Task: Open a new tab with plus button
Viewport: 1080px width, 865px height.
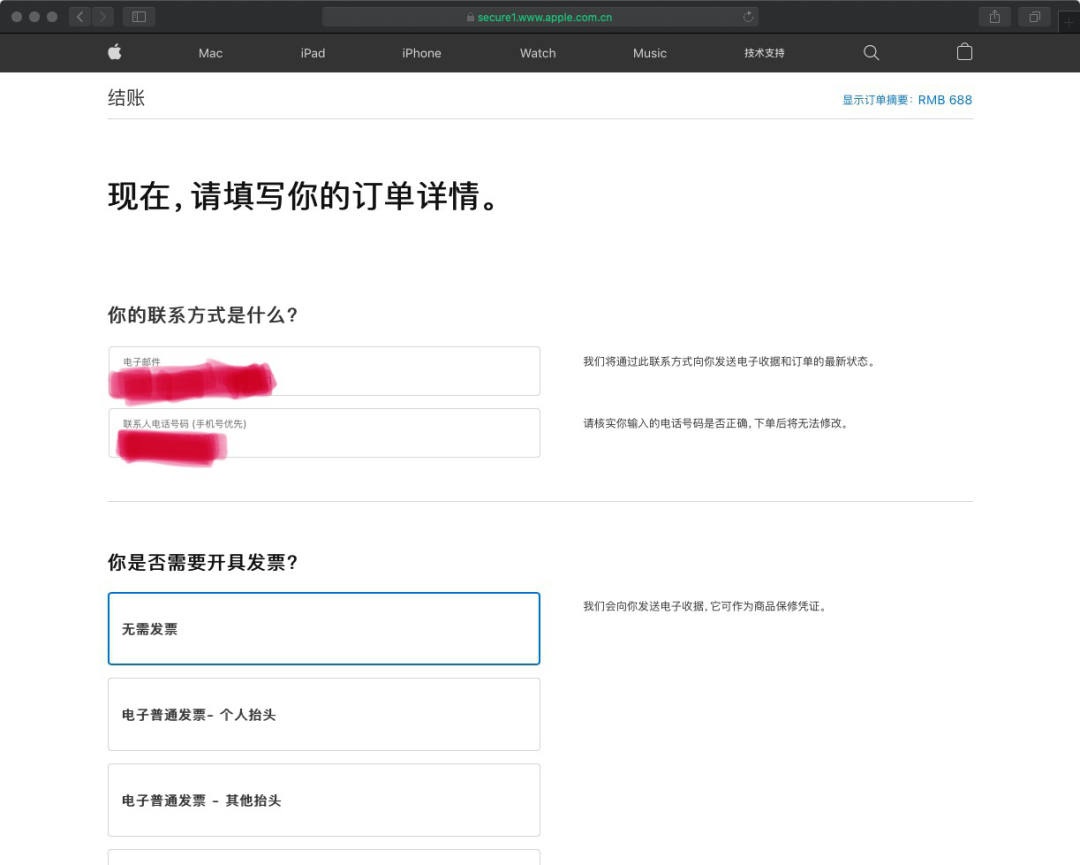Action: 1069,21
